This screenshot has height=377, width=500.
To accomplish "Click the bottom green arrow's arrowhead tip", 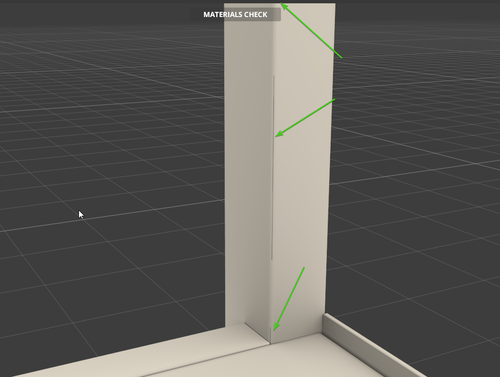I will tap(274, 330).
